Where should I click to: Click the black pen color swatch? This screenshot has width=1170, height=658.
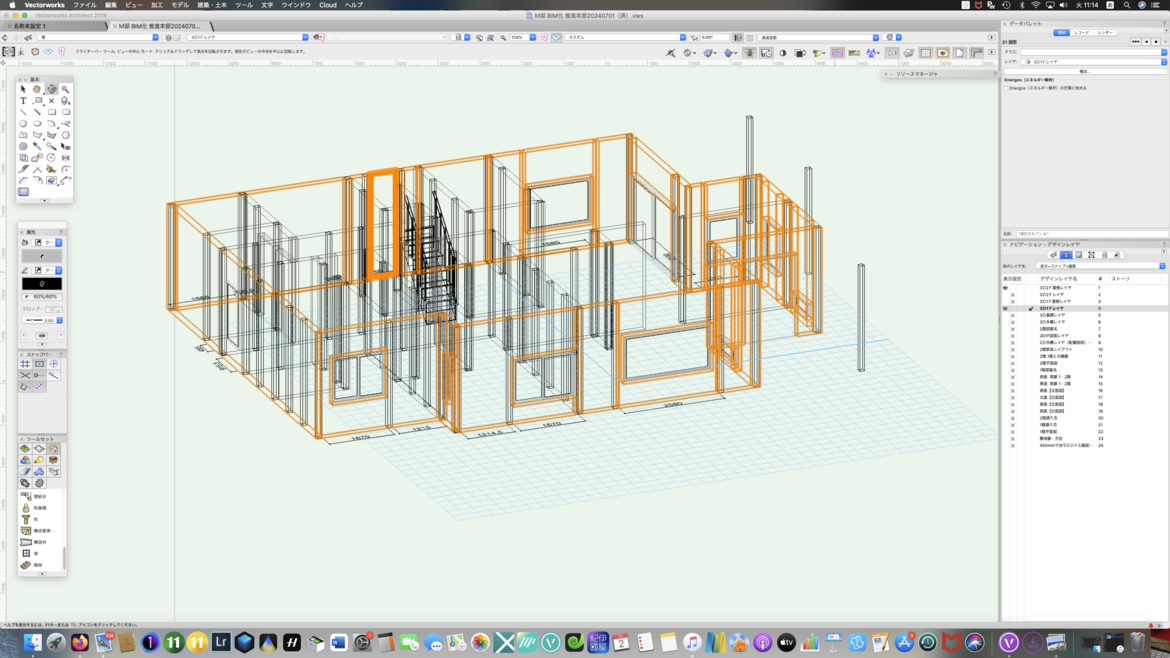pyautogui.click(x=42, y=284)
